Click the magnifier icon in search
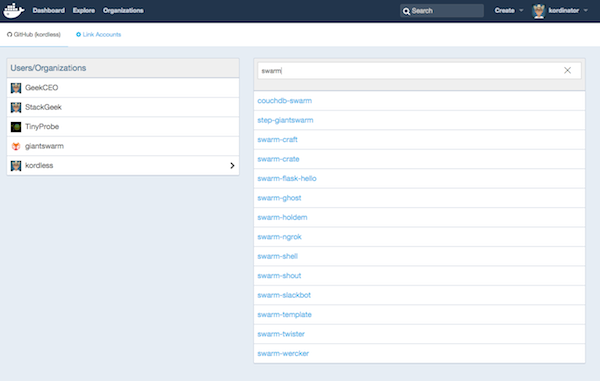The image size is (600, 381). click(x=406, y=11)
